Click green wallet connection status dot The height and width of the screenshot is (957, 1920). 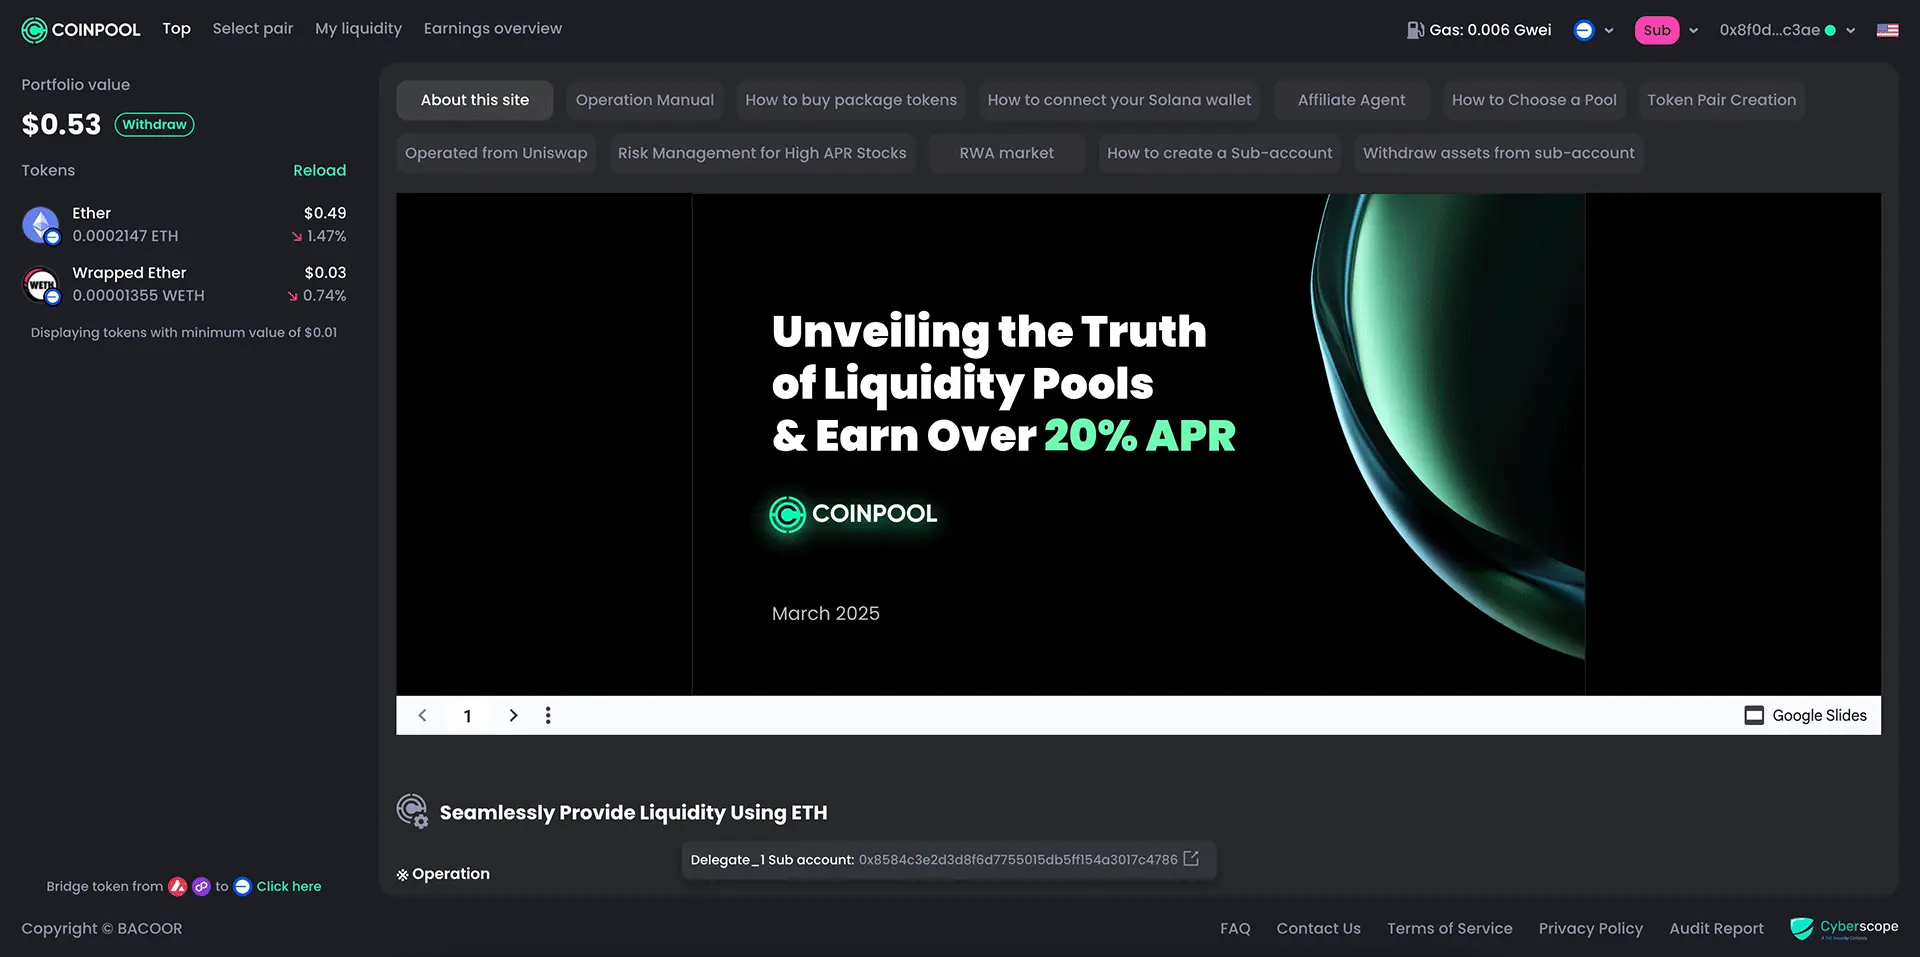click(x=1830, y=30)
